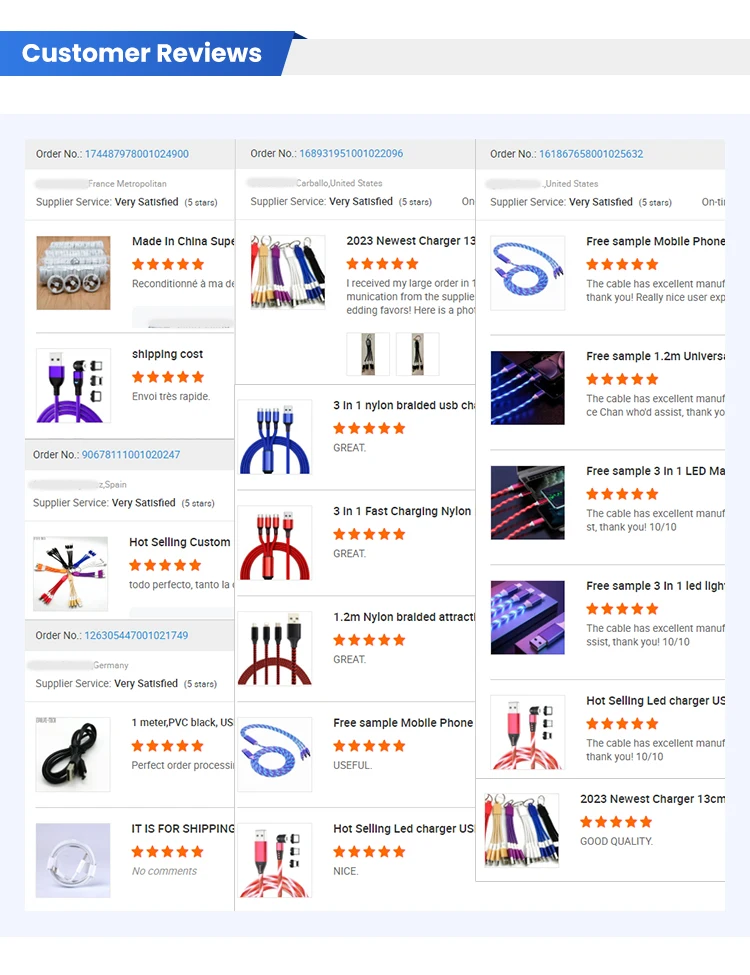Open the 'Made in China' product title
Screen dimensions: 750x975
pyautogui.click(x=183, y=241)
